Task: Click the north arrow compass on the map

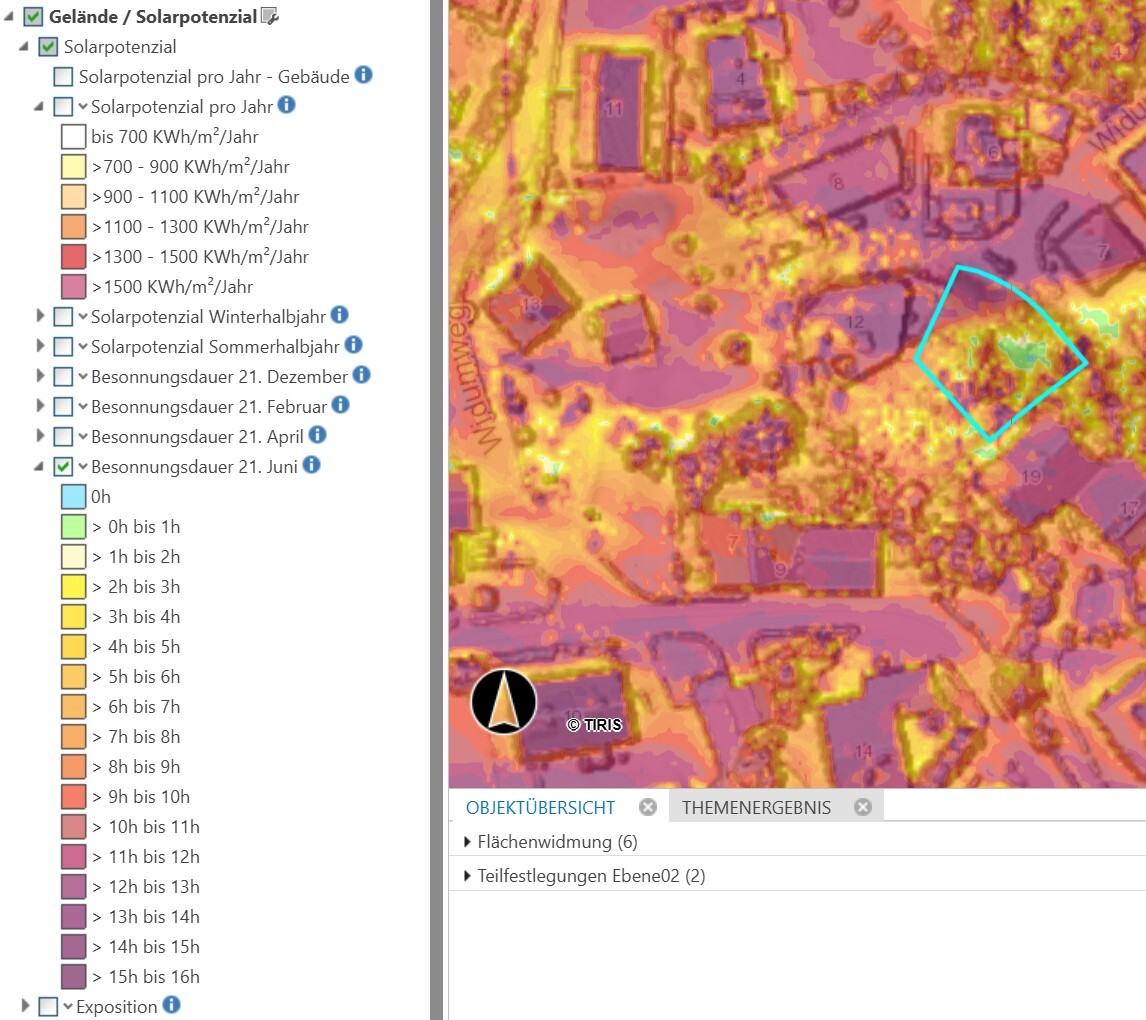Action: point(504,701)
